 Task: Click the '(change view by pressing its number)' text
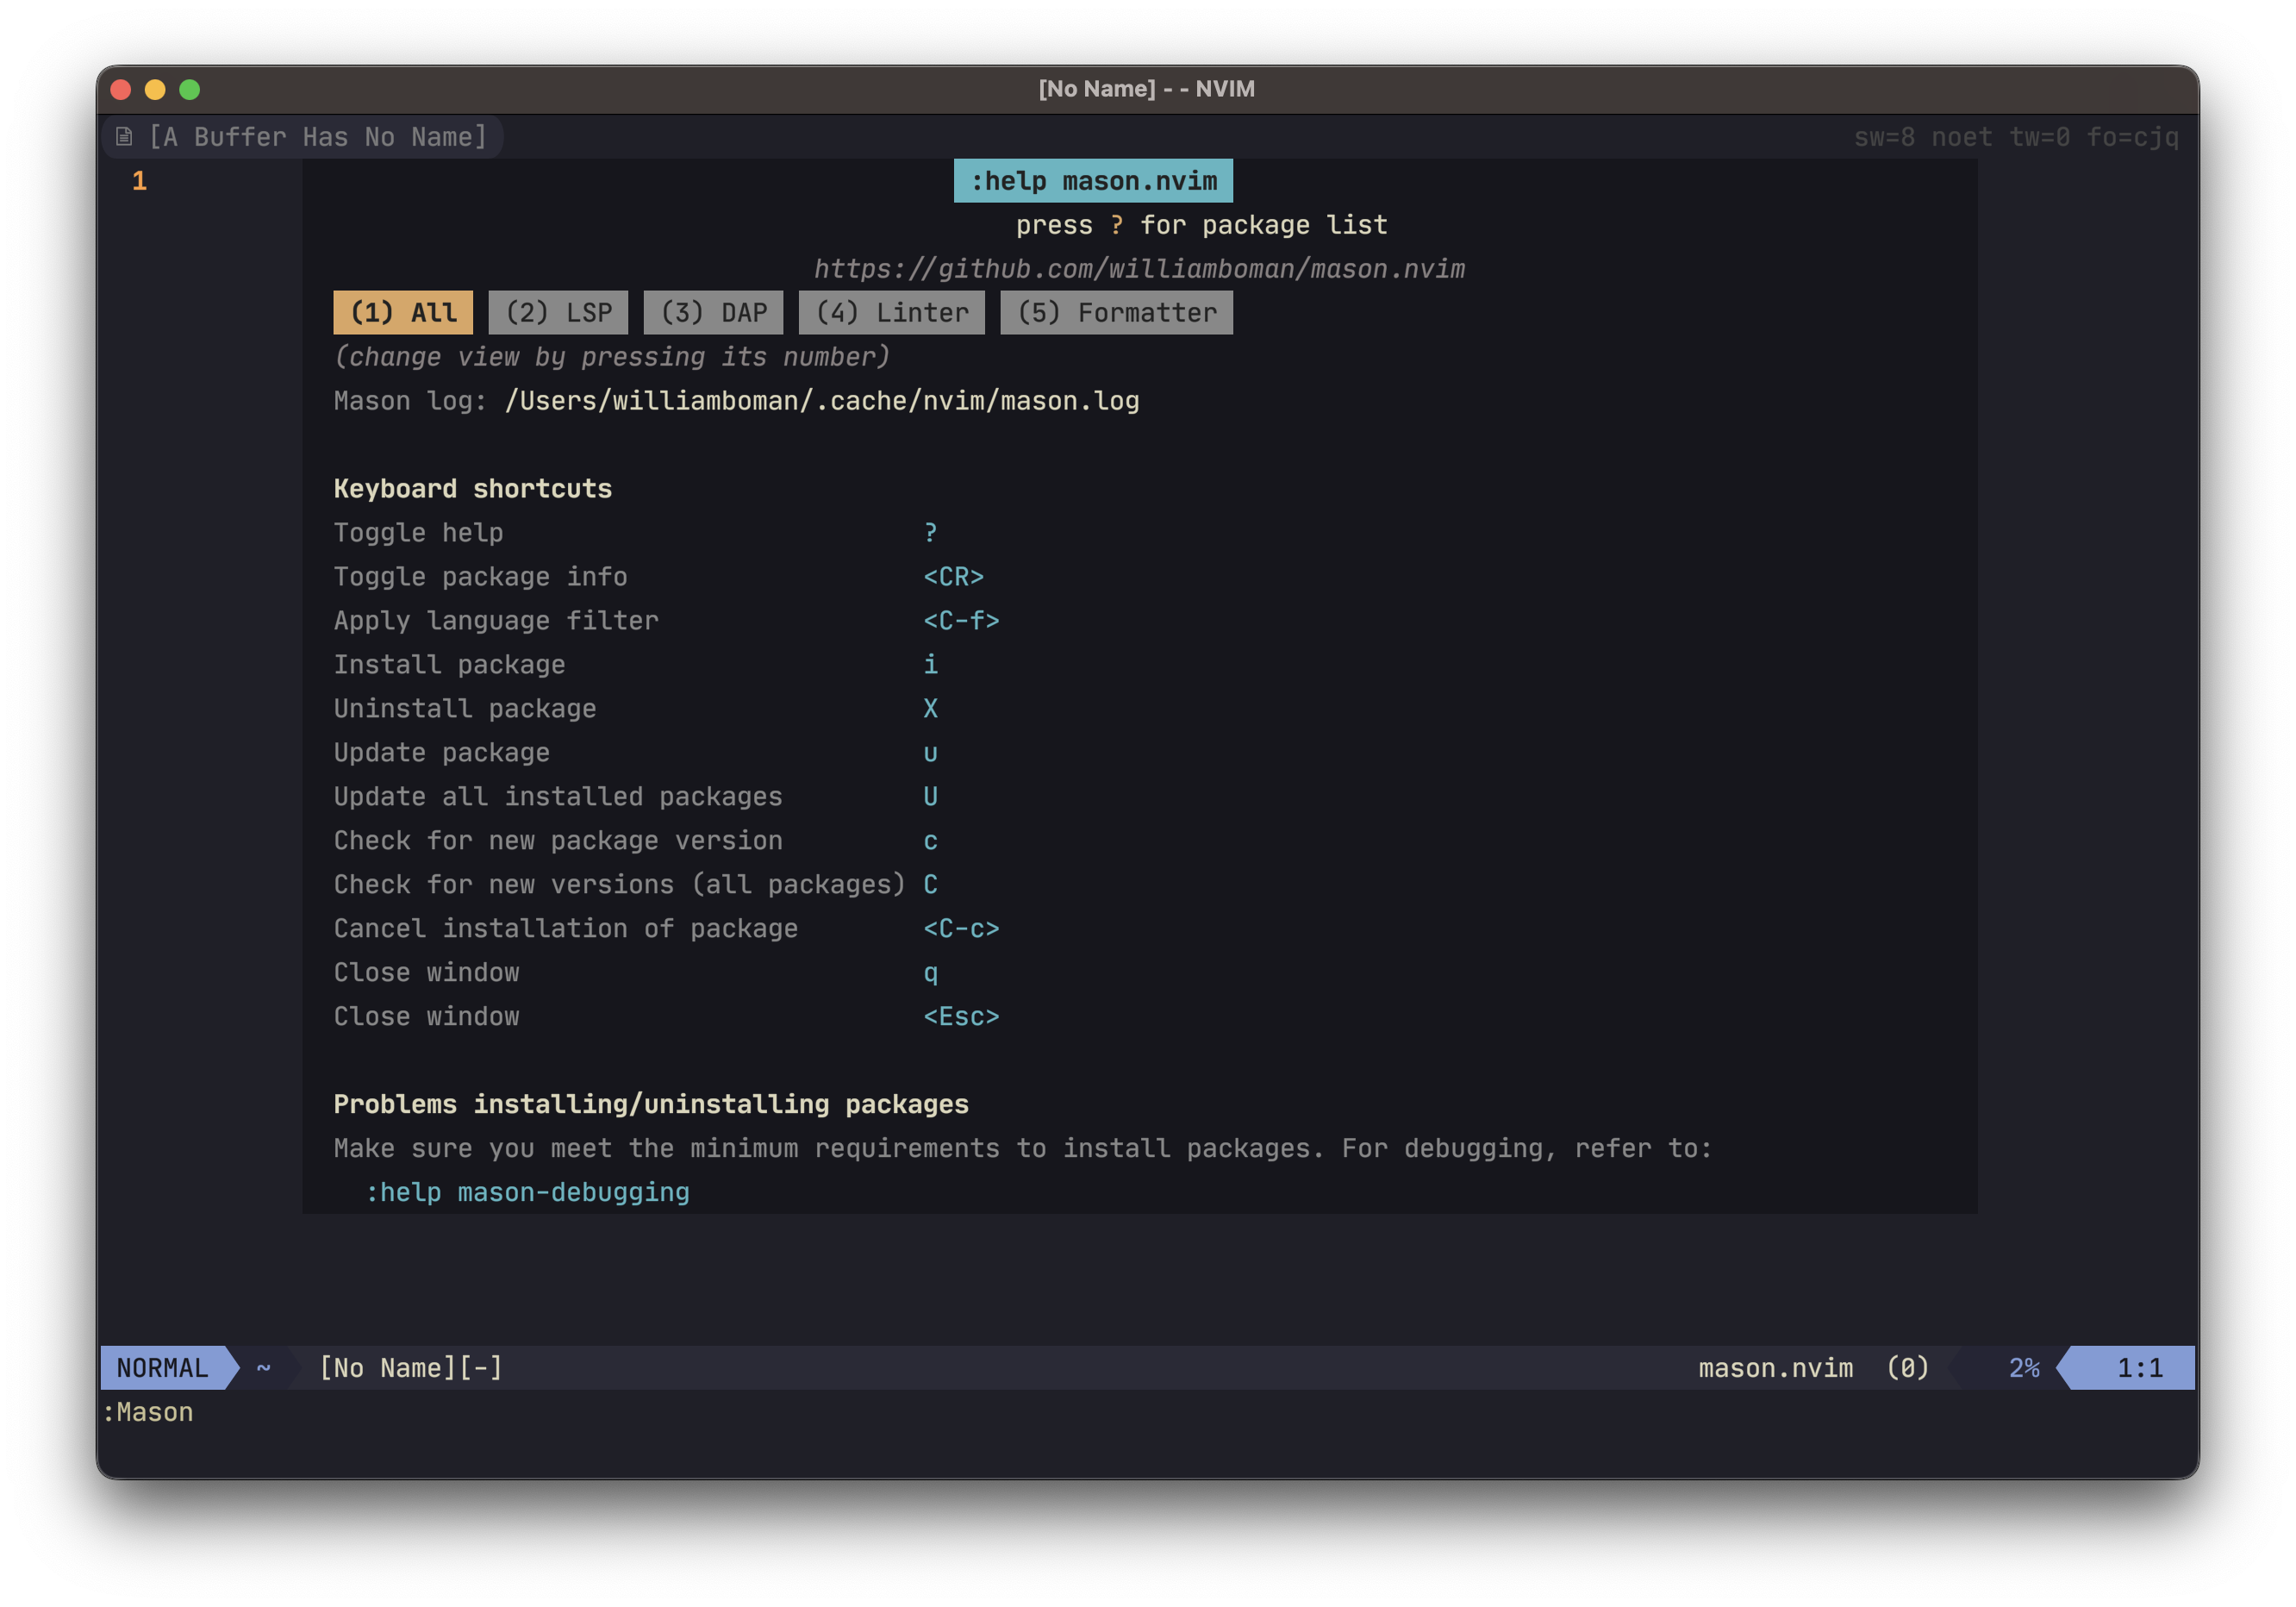(x=612, y=357)
